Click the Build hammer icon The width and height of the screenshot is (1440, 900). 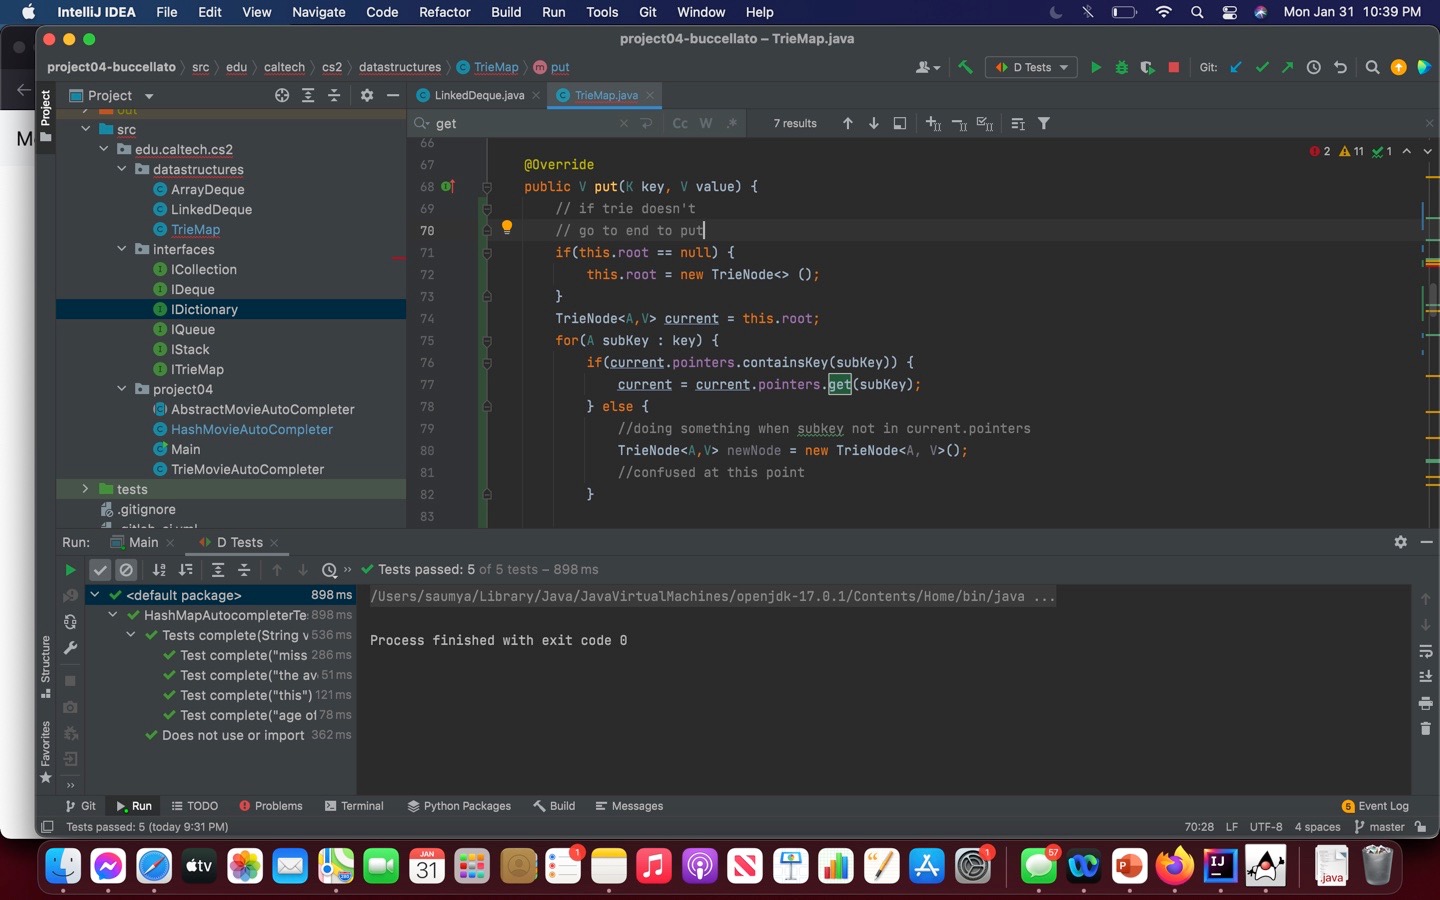(965, 68)
